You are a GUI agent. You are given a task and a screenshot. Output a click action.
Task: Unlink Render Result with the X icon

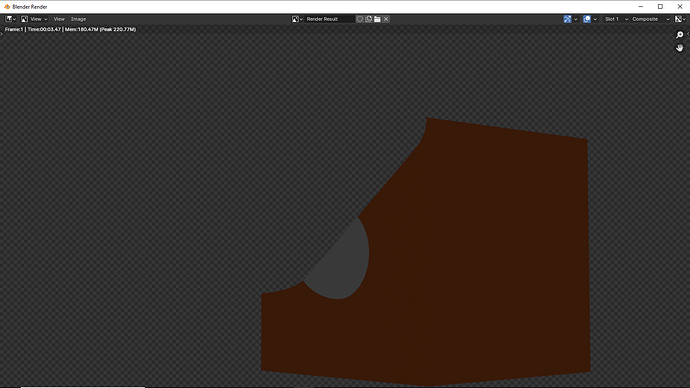tap(386, 19)
